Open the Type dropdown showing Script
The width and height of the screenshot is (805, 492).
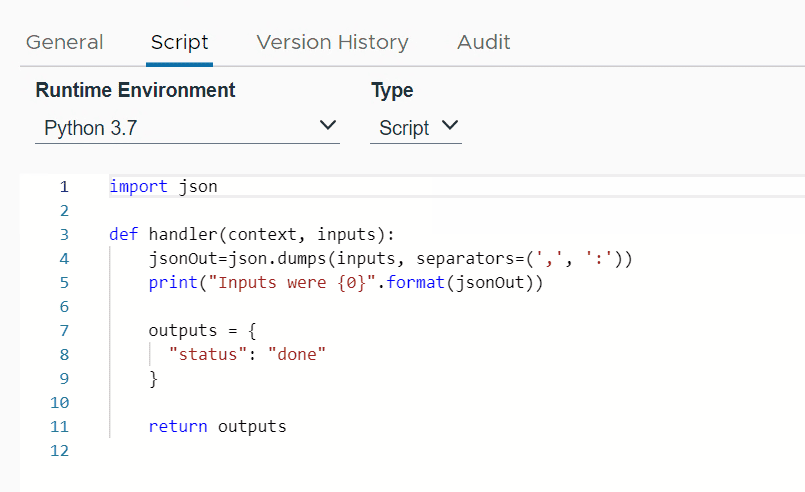[415, 128]
